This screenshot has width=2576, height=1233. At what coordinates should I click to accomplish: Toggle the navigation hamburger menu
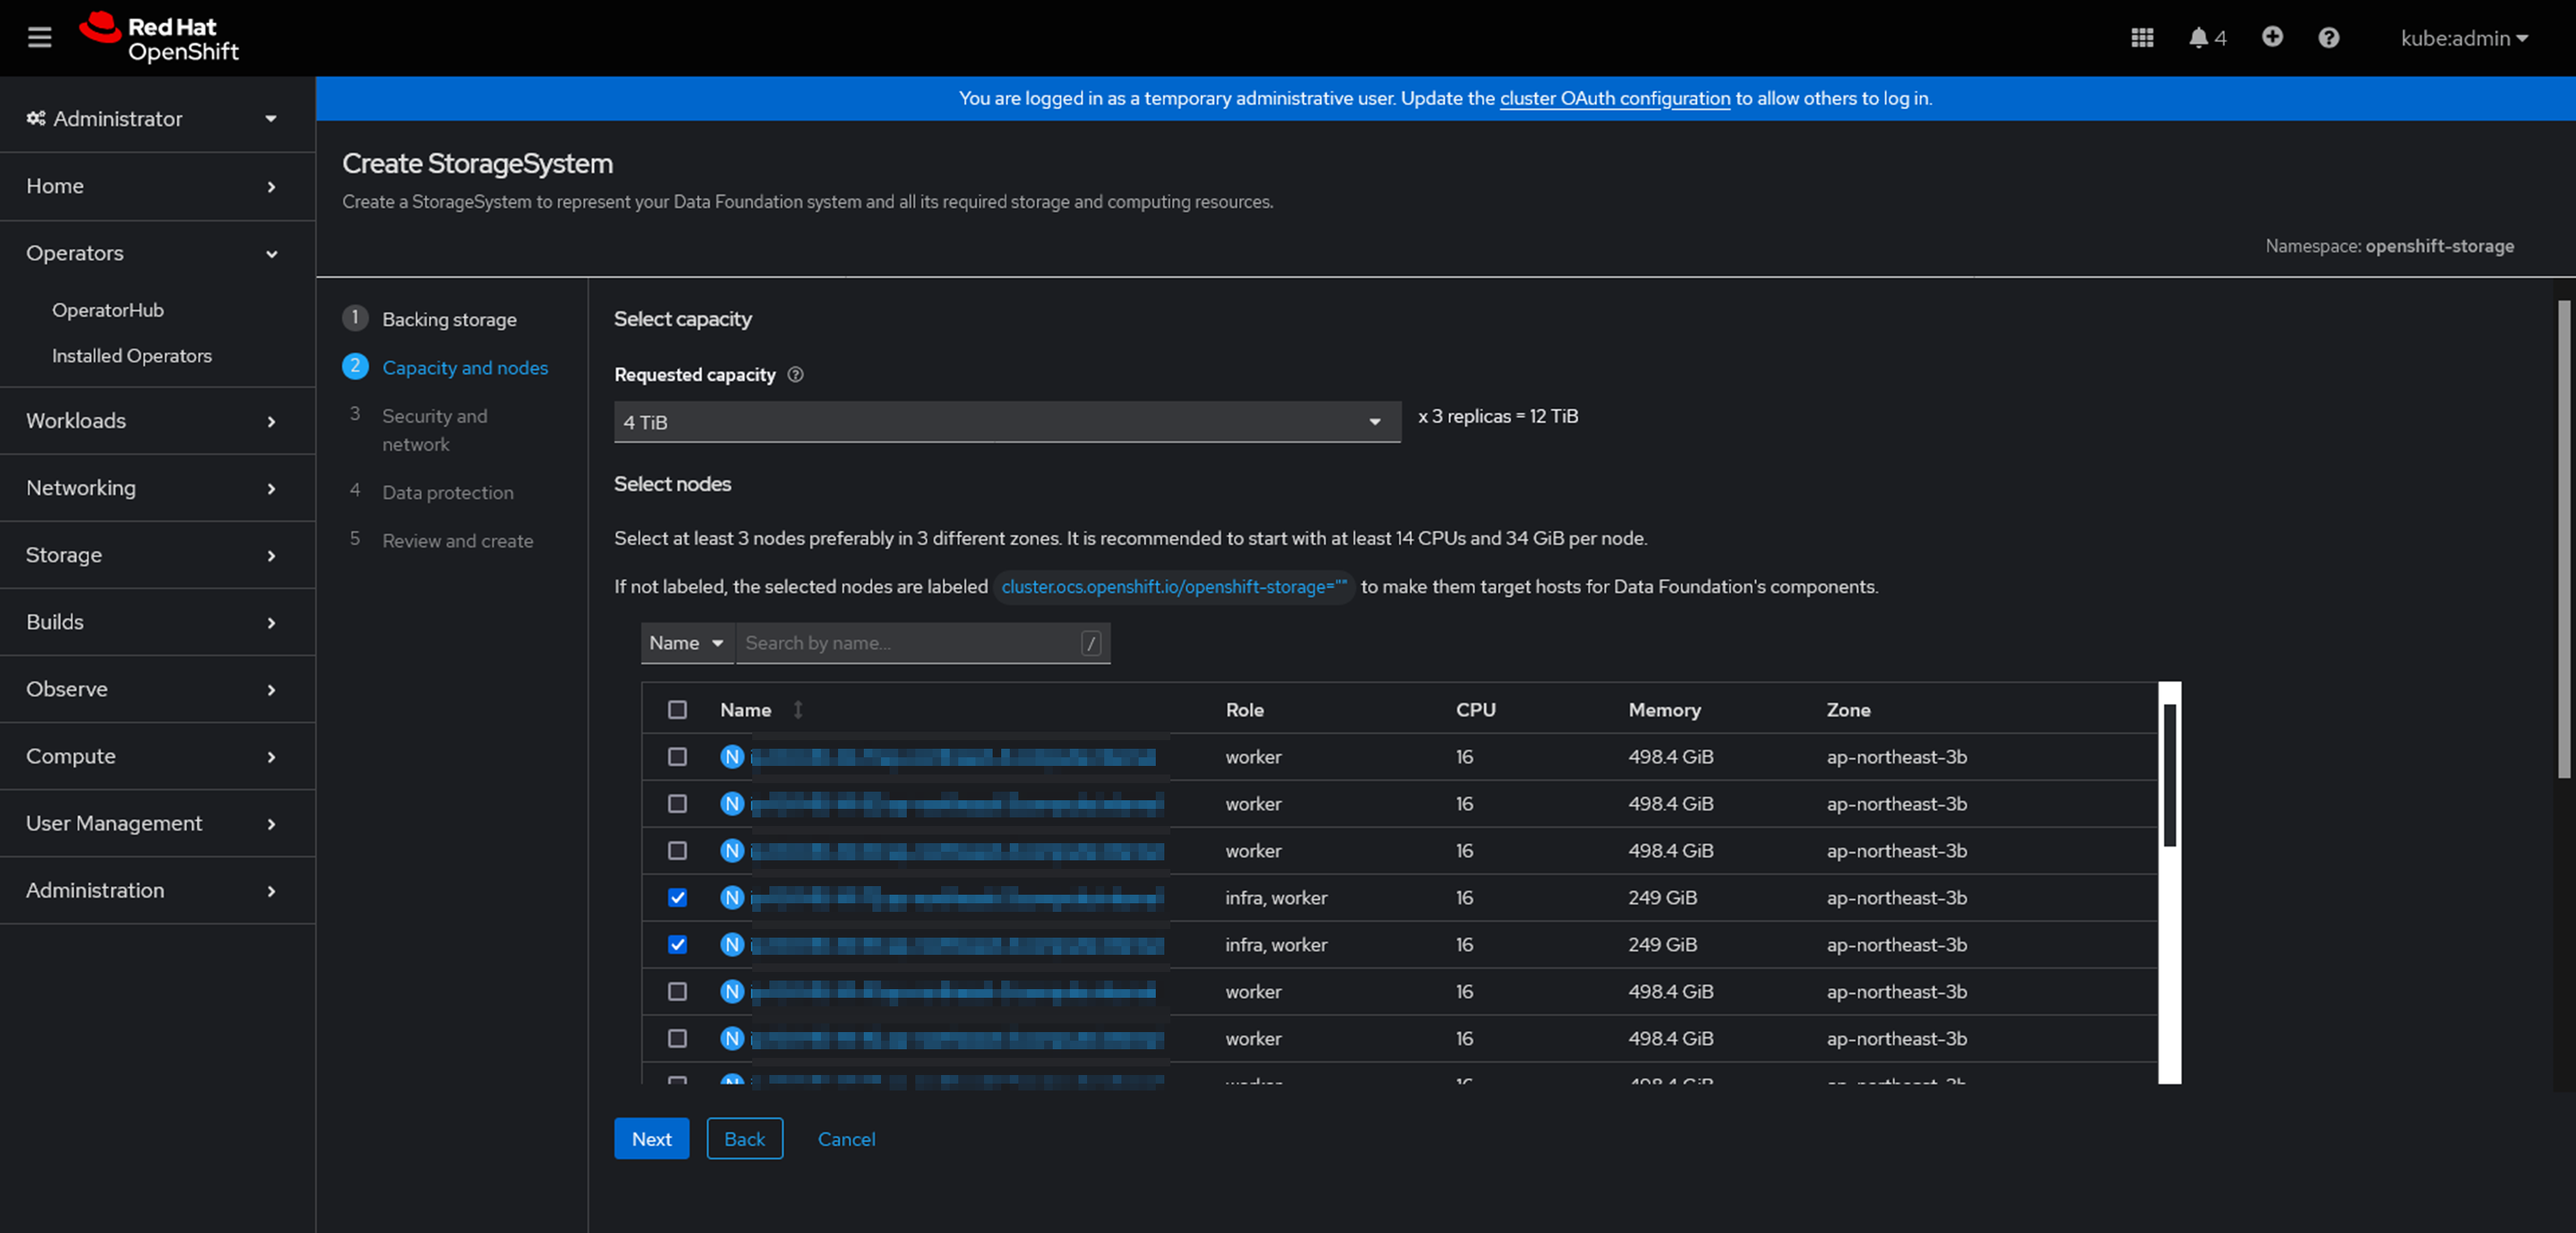click(39, 37)
